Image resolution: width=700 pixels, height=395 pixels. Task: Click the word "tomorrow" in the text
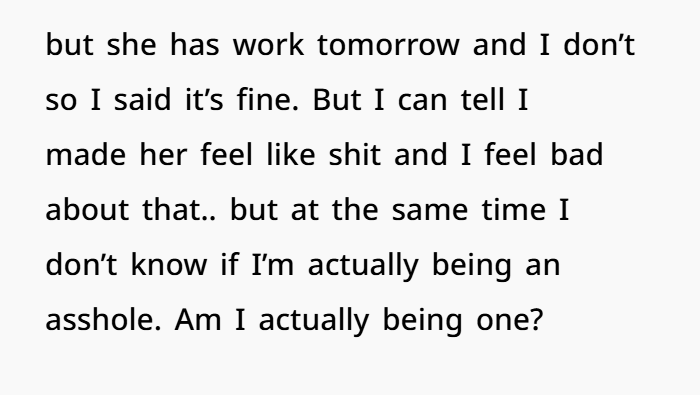pos(388,46)
